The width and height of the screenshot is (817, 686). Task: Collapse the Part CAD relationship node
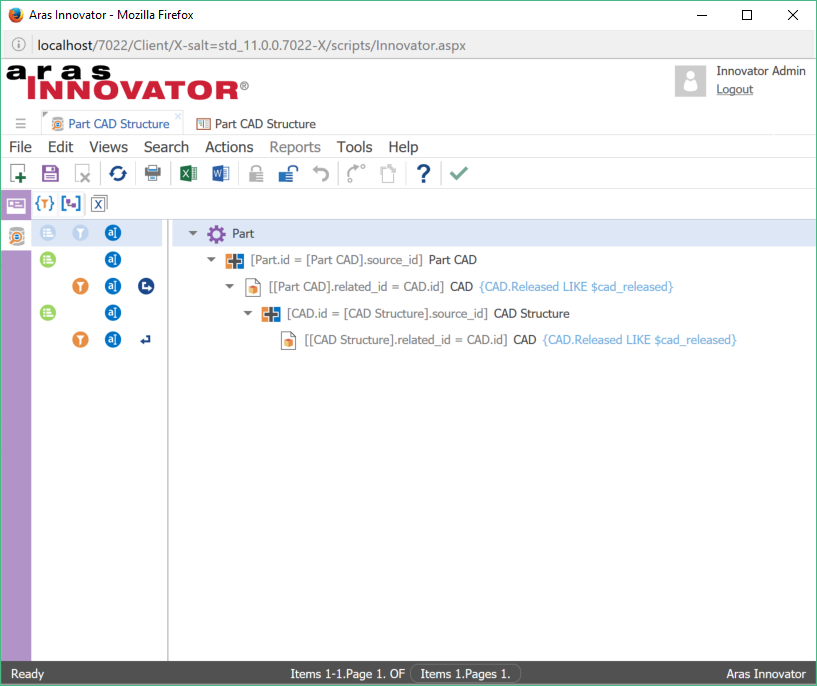[211, 260]
